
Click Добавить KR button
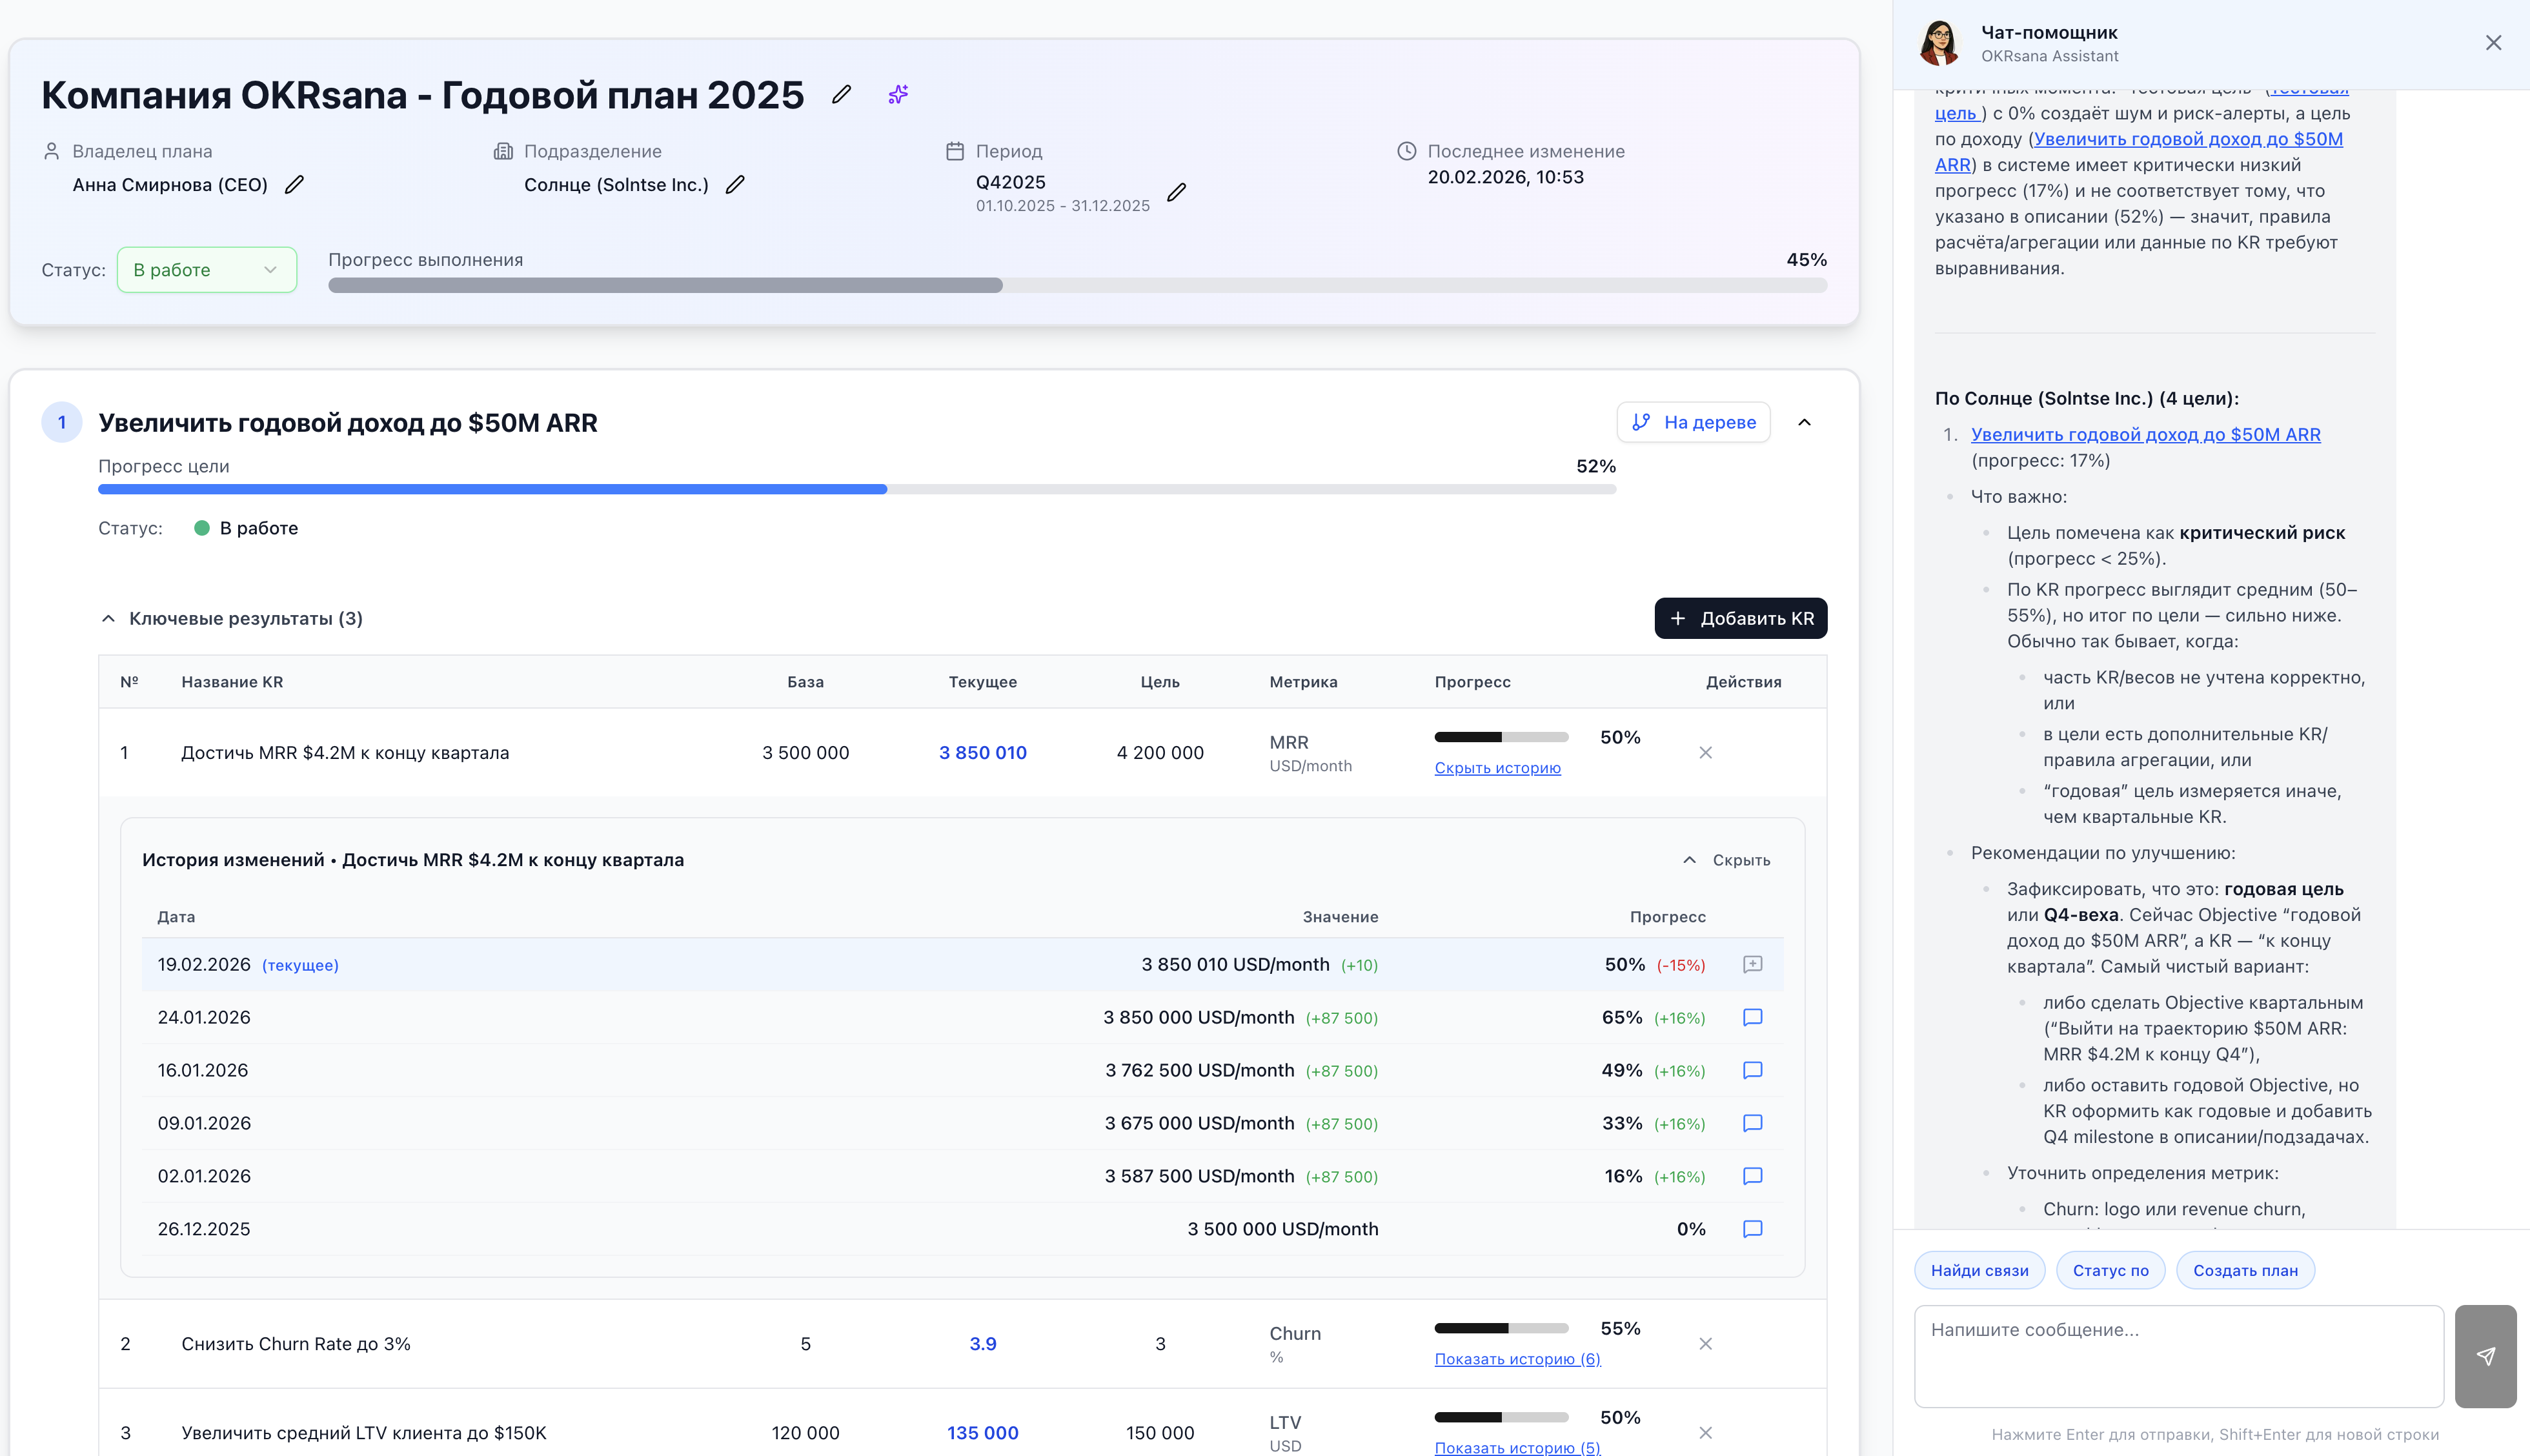coord(1740,619)
